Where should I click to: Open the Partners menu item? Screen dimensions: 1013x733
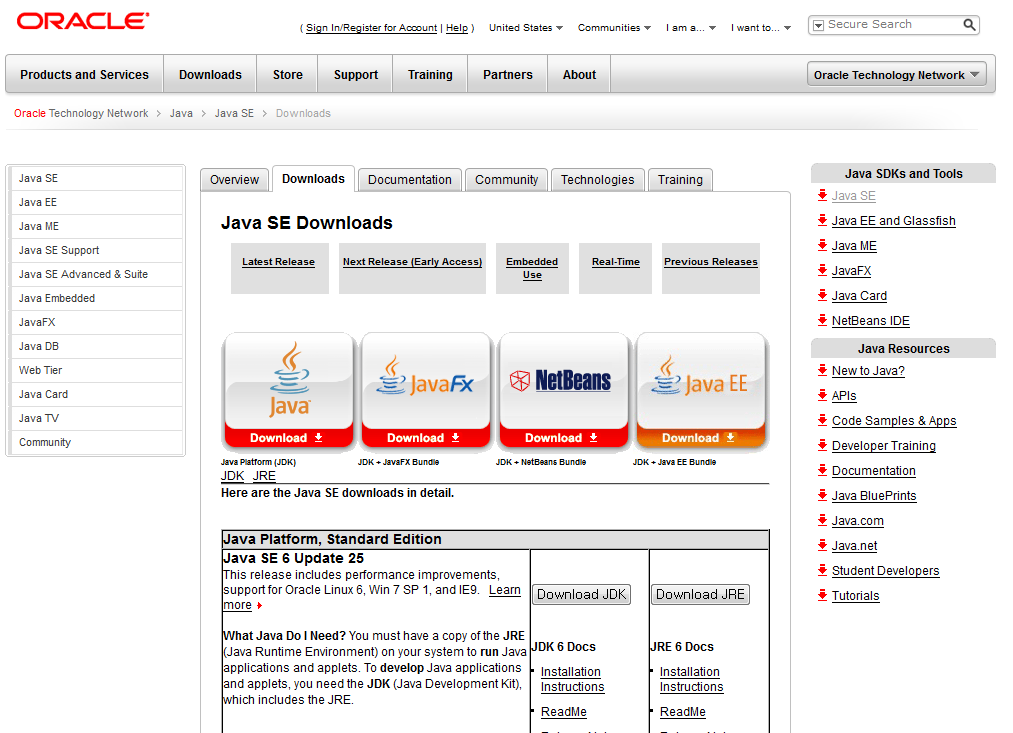coord(508,74)
